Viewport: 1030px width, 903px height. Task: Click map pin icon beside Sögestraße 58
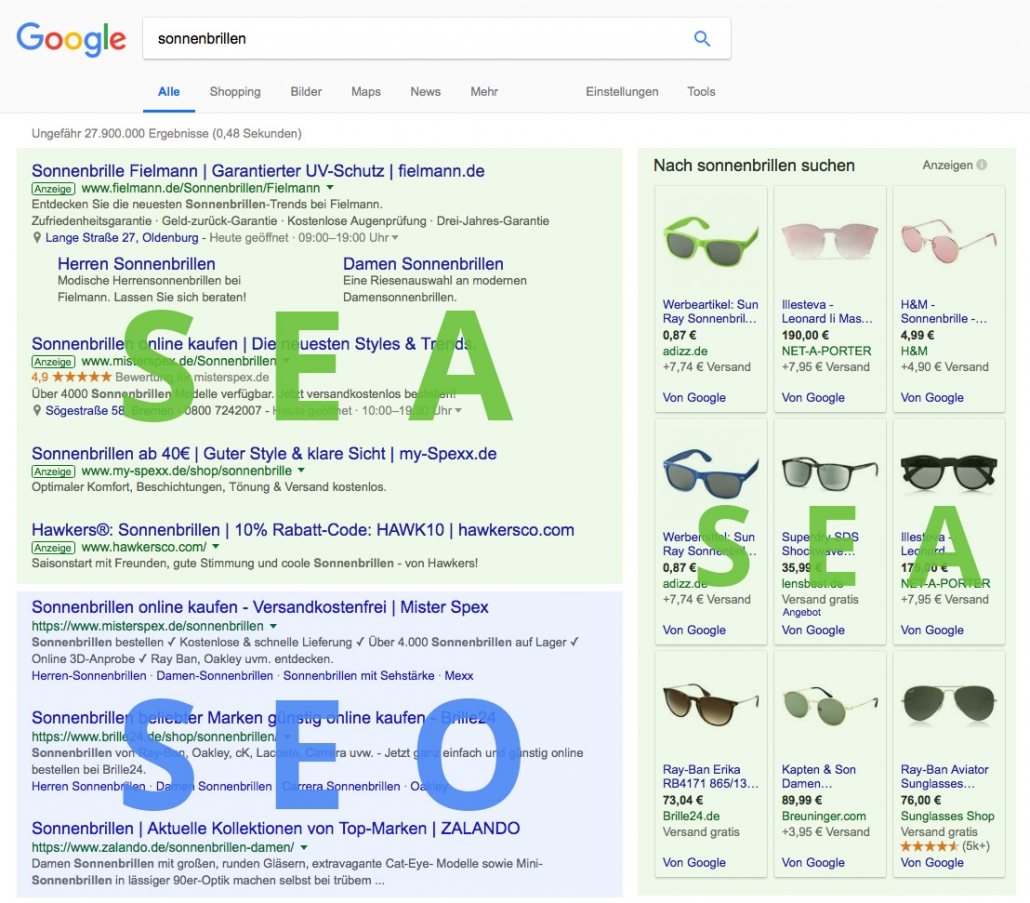pyautogui.click(x=37, y=410)
